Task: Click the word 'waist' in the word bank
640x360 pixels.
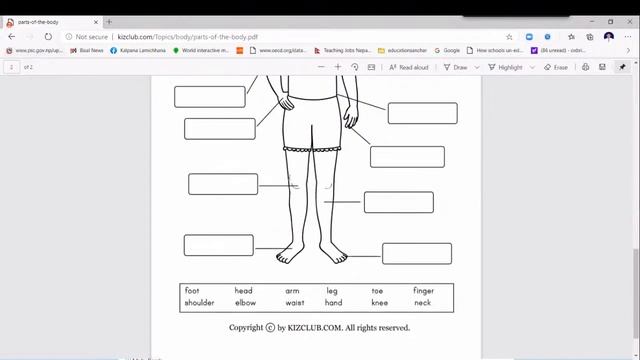Action: coord(295,302)
